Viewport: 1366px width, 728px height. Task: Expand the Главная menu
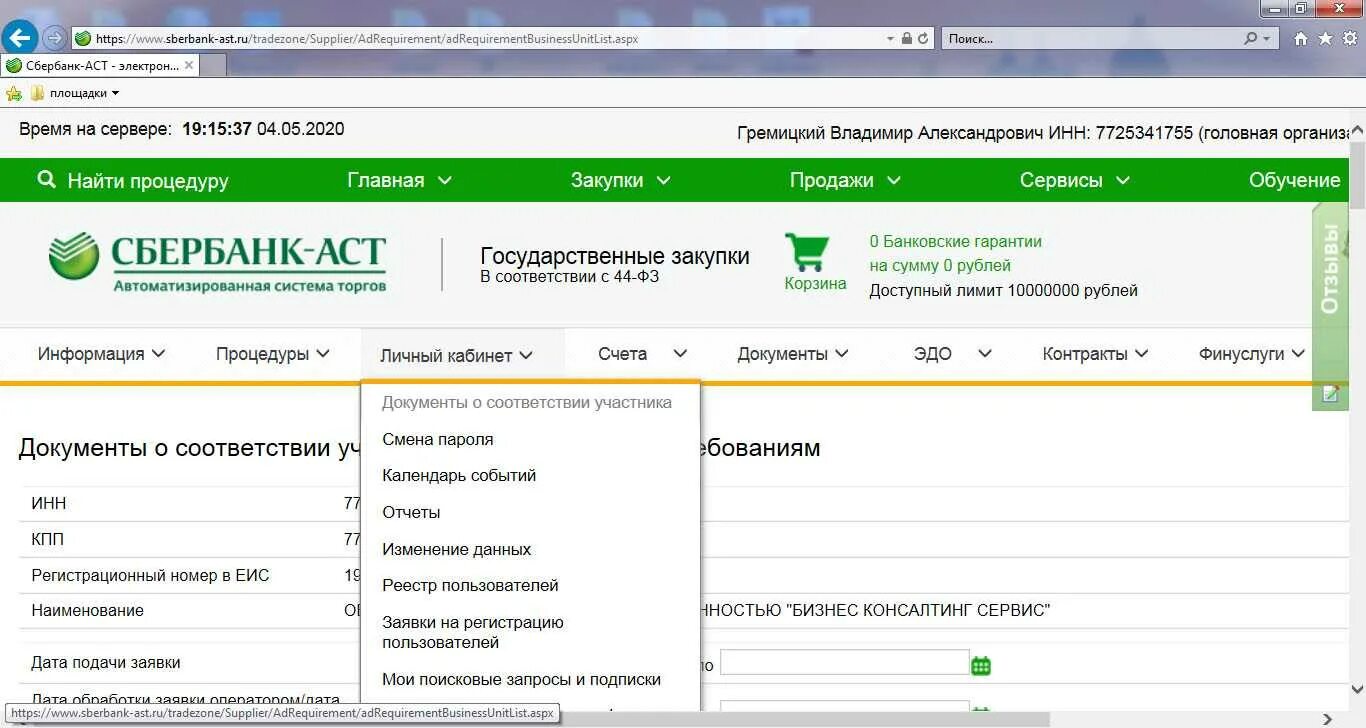tap(400, 180)
